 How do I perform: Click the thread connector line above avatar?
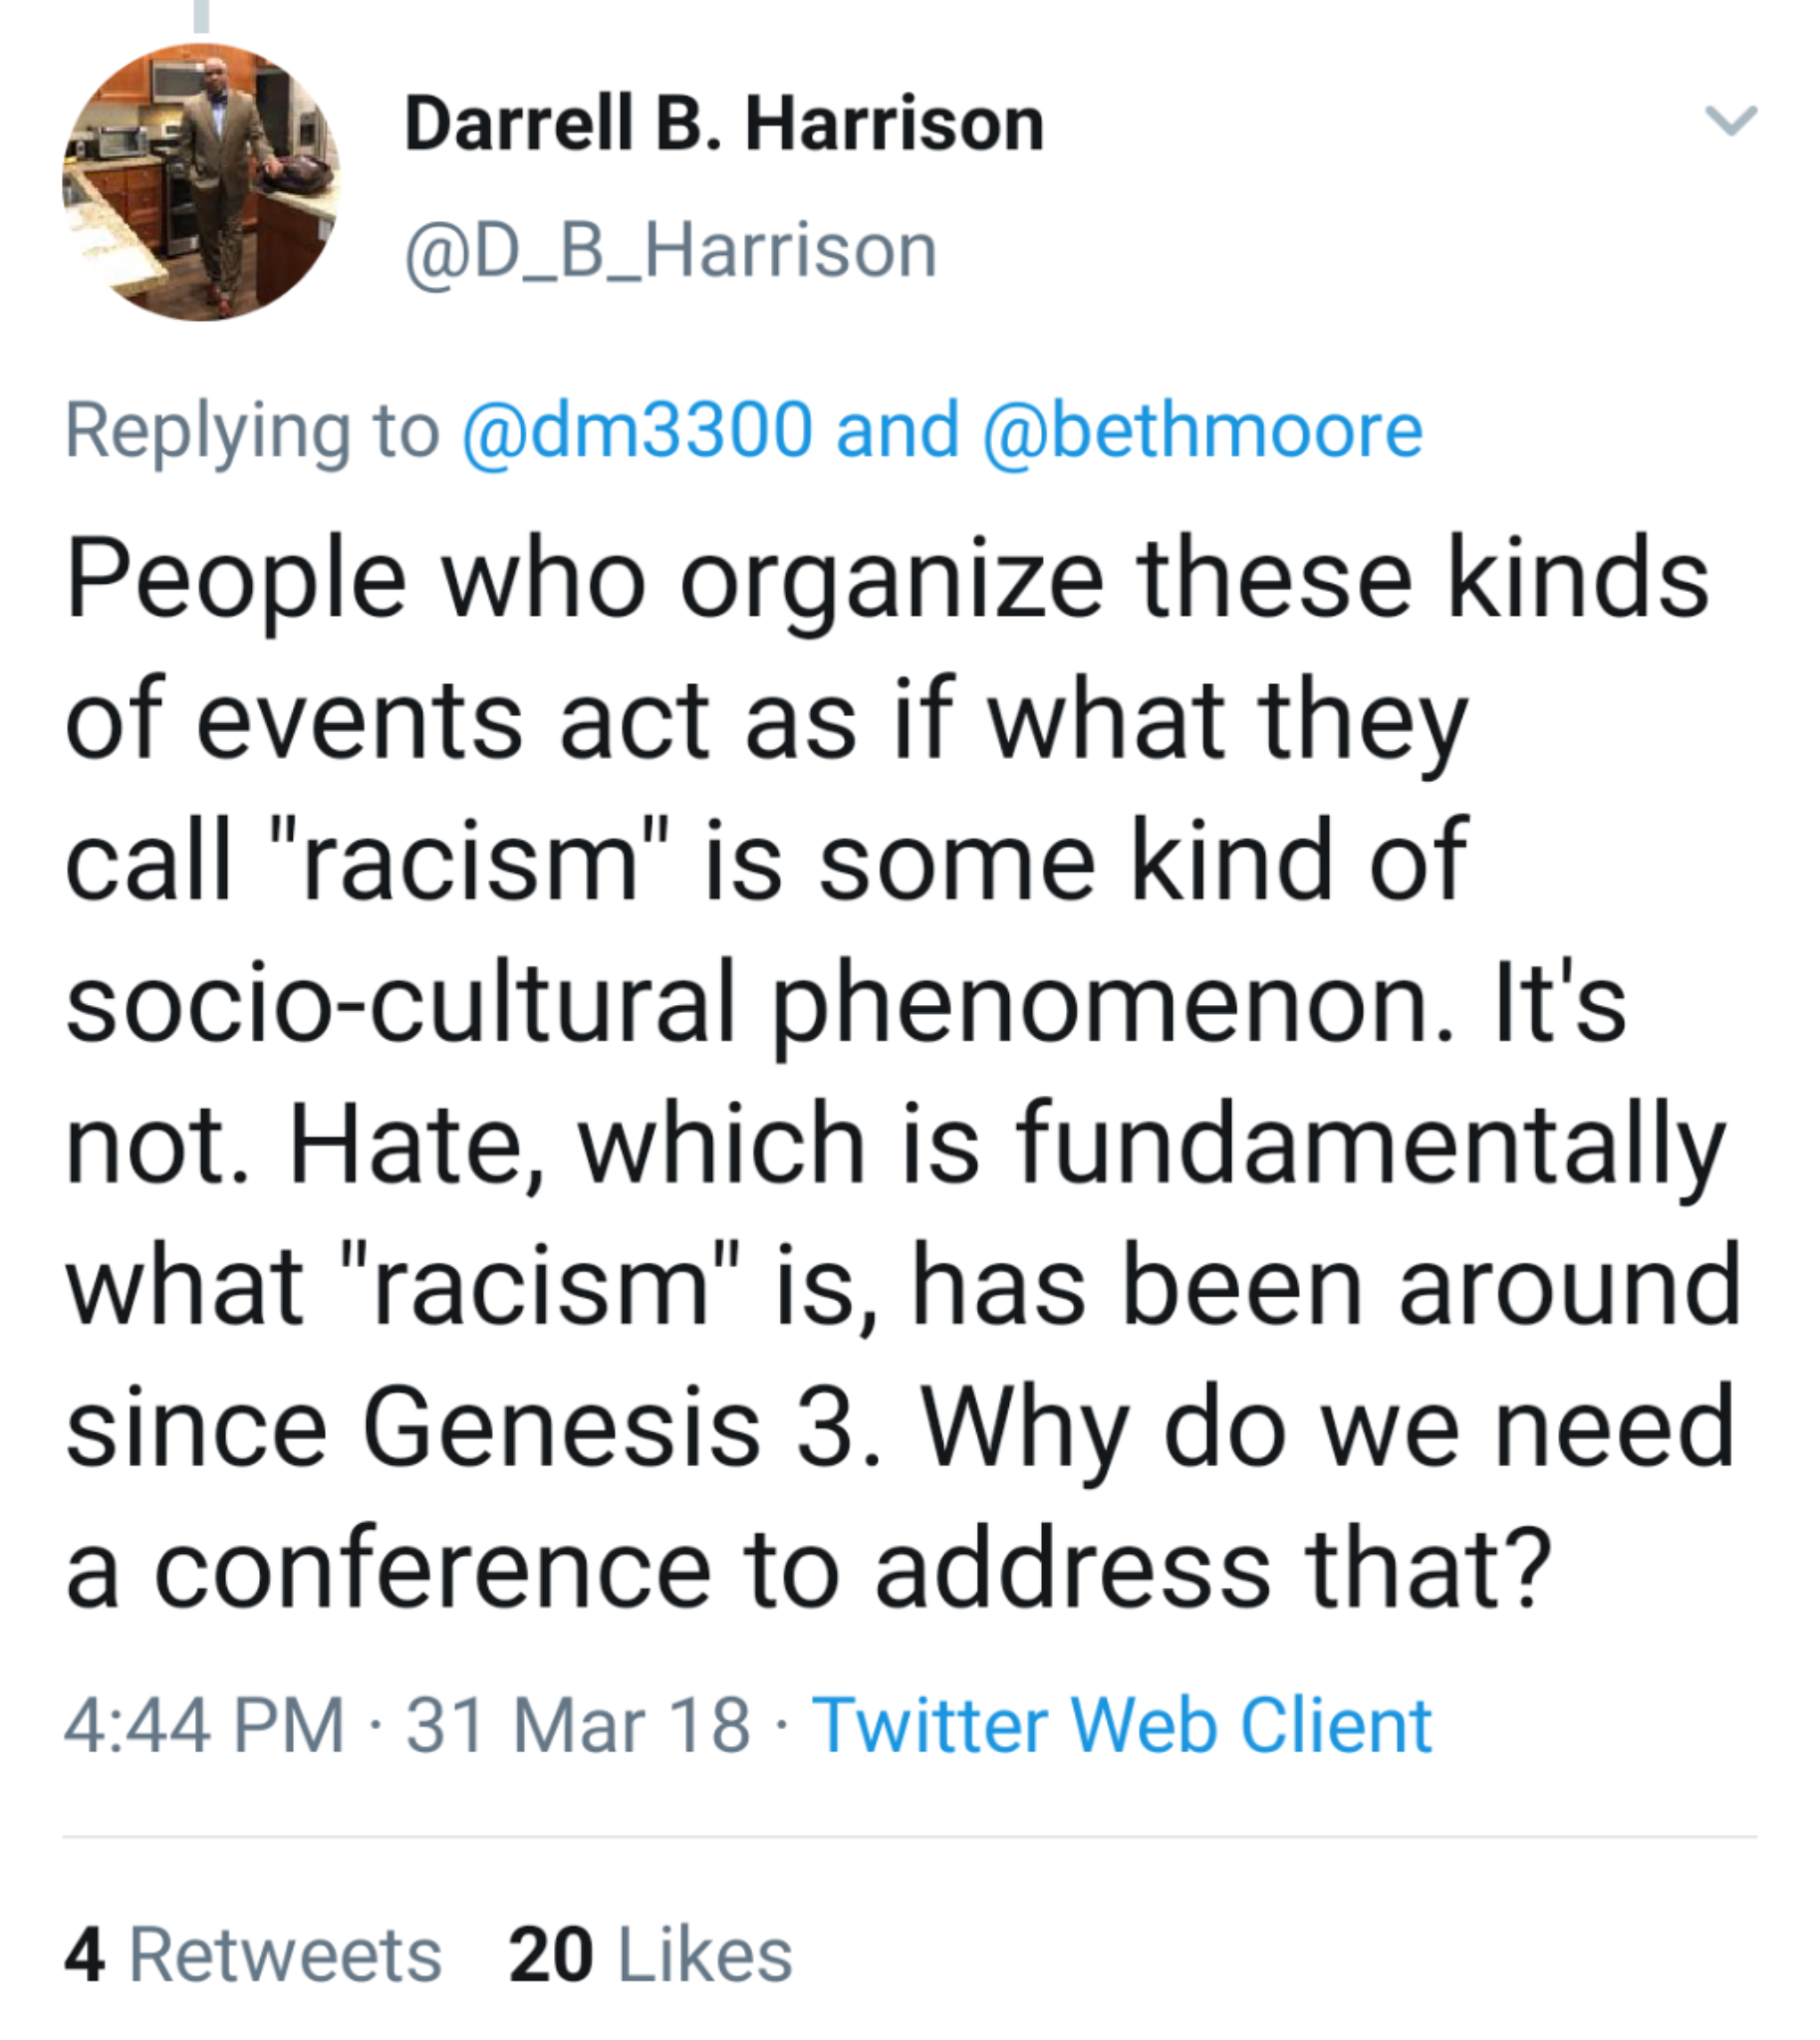[201, 15]
